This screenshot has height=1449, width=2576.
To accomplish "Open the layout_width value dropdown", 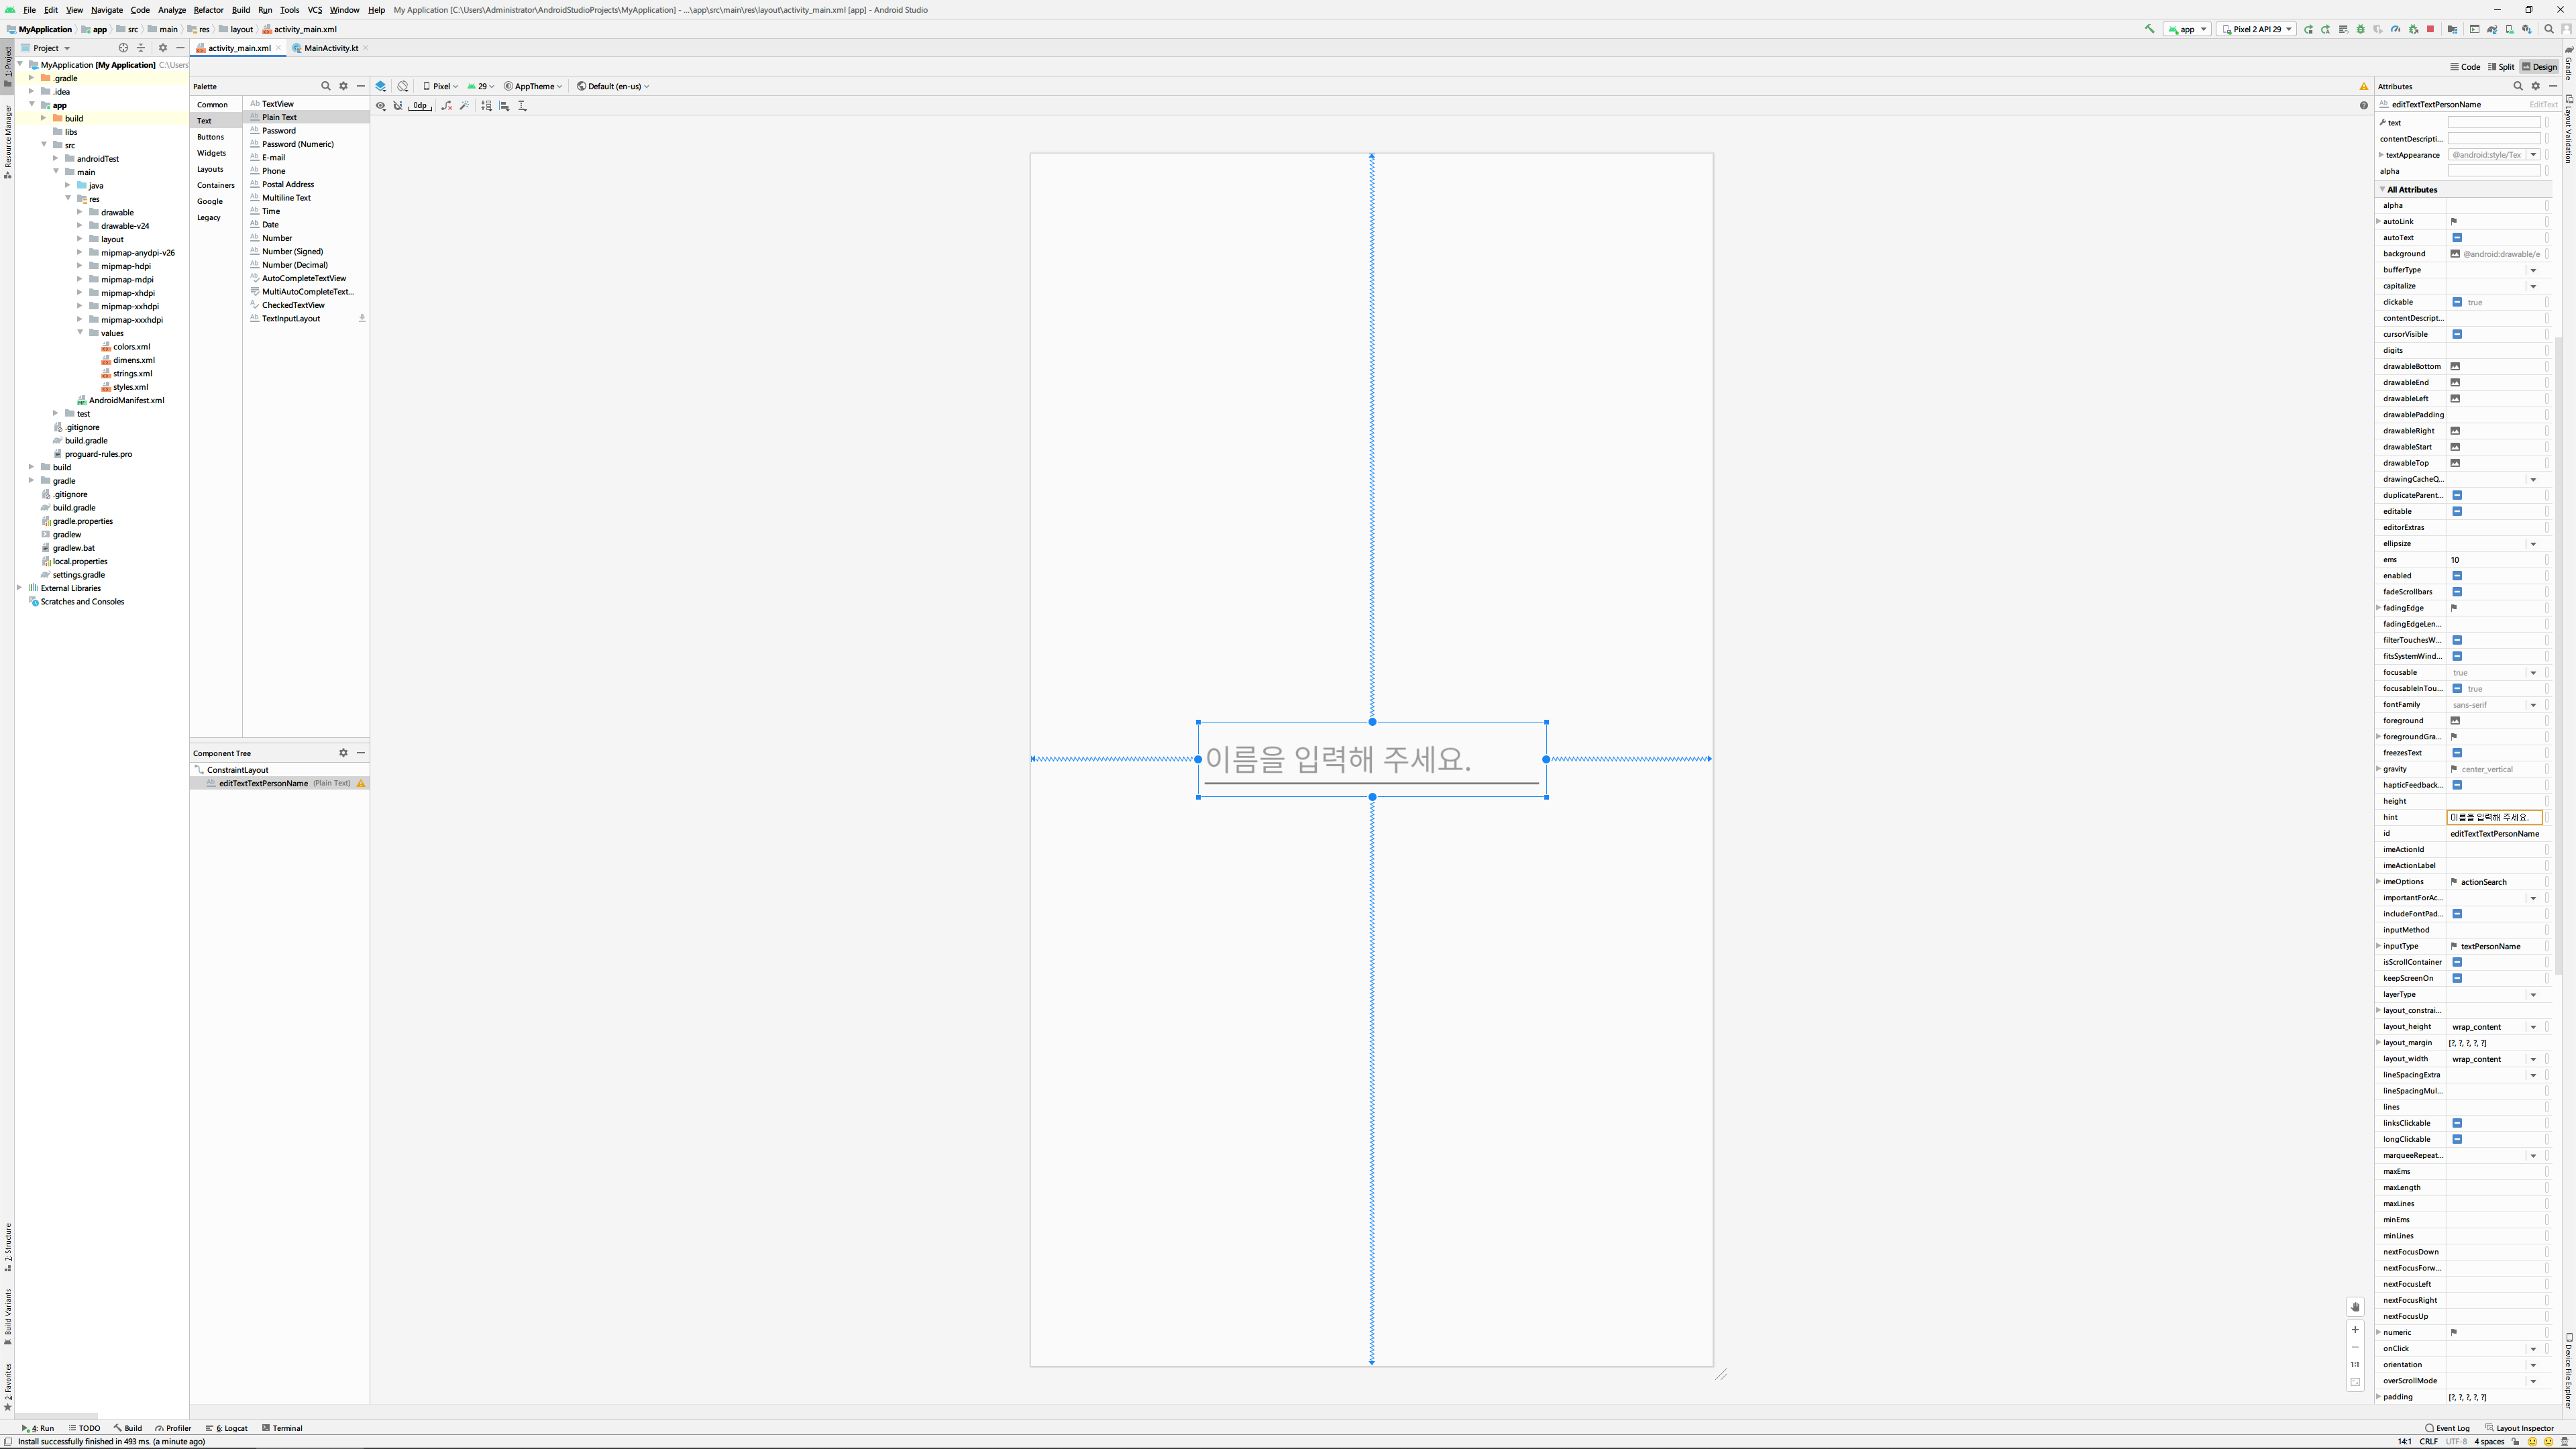I will [2533, 1059].
